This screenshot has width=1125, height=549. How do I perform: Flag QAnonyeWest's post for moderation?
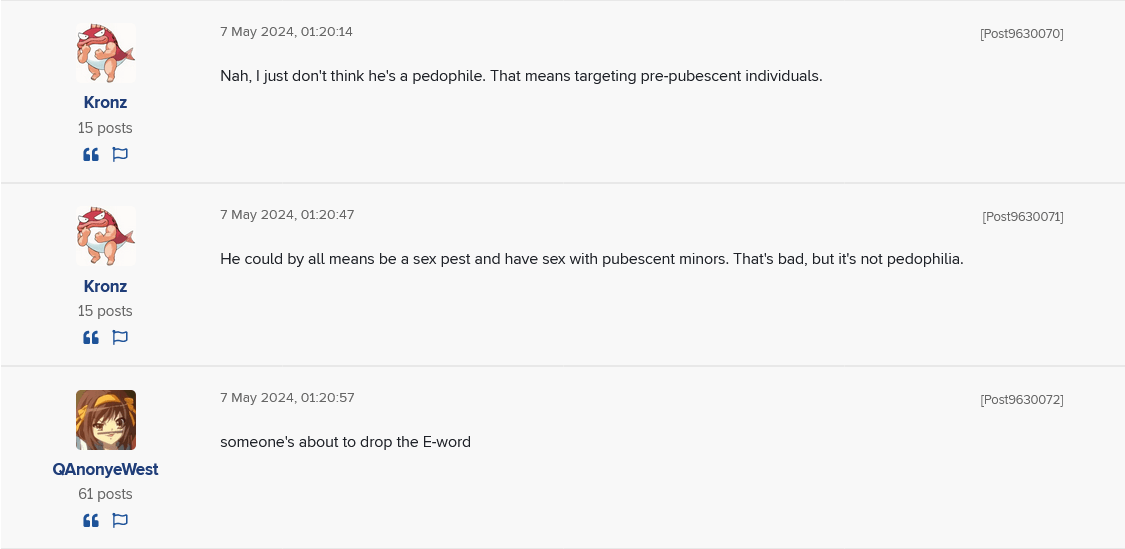pyautogui.click(x=120, y=521)
